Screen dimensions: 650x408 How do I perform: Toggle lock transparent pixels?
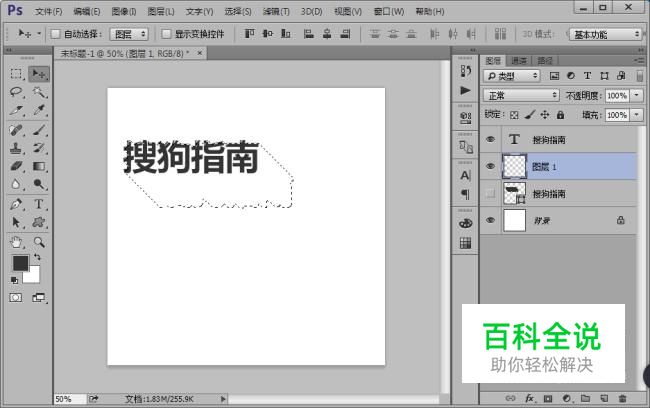514,115
